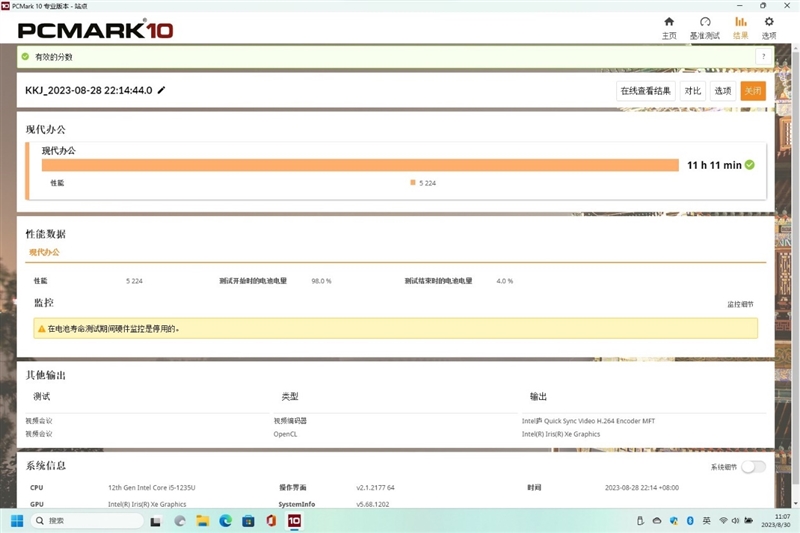
Task: Click the USB safely remove tray icon
Action: tap(640, 521)
